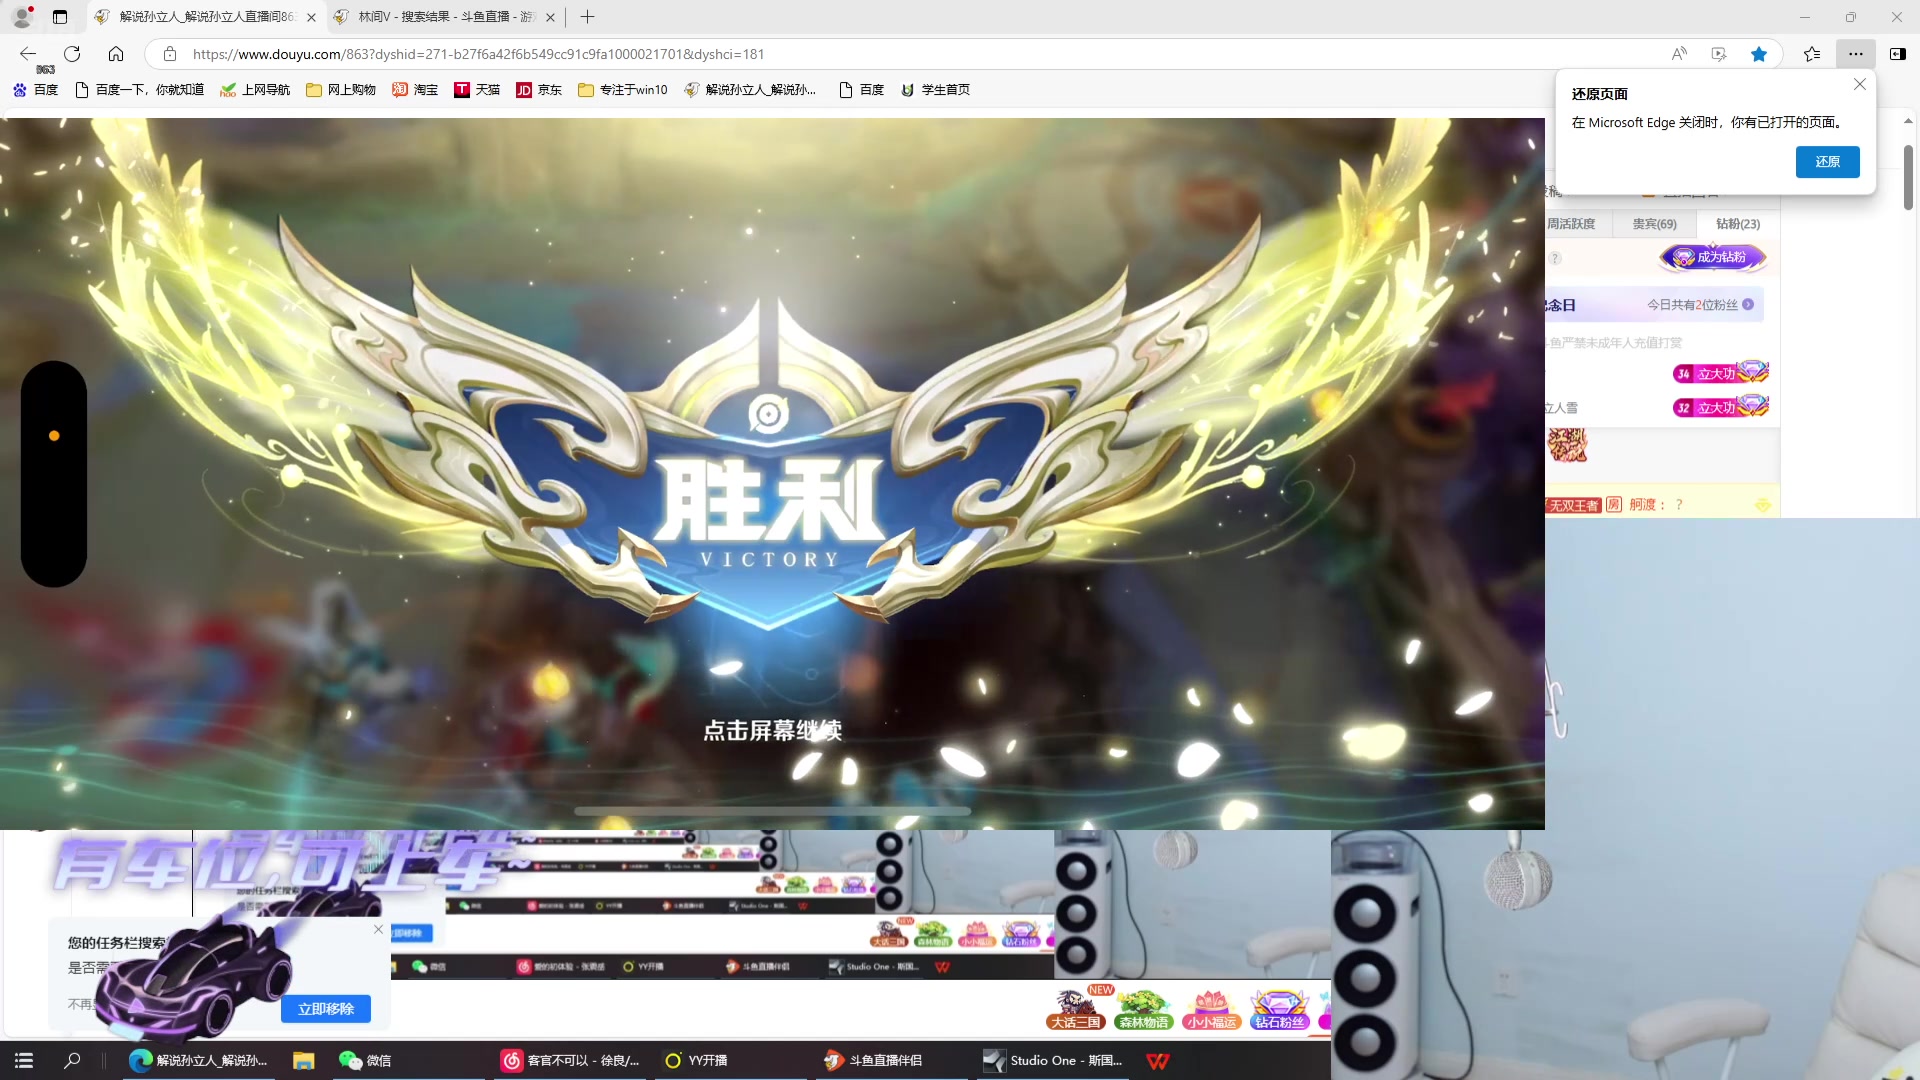Switch to Edge window on taskbar
1920x1080 pixels.
pos(200,1061)
